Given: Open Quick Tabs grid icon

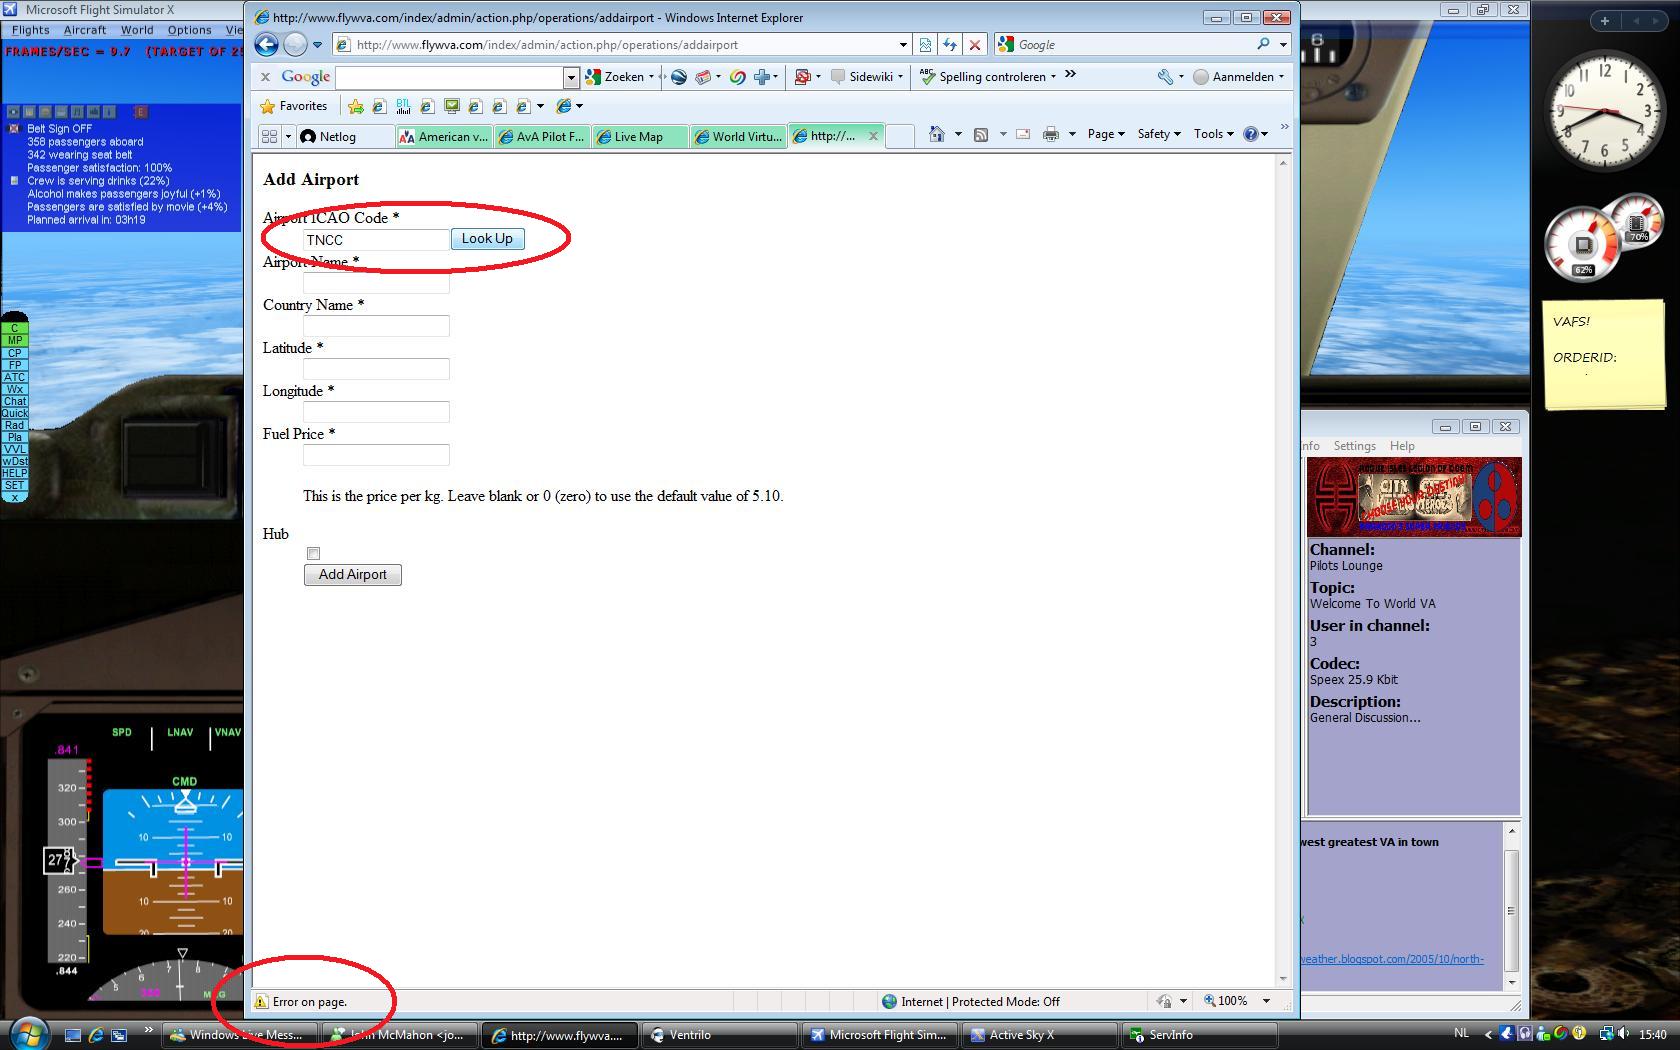Looking at the screenshot, I should (269, 136).
